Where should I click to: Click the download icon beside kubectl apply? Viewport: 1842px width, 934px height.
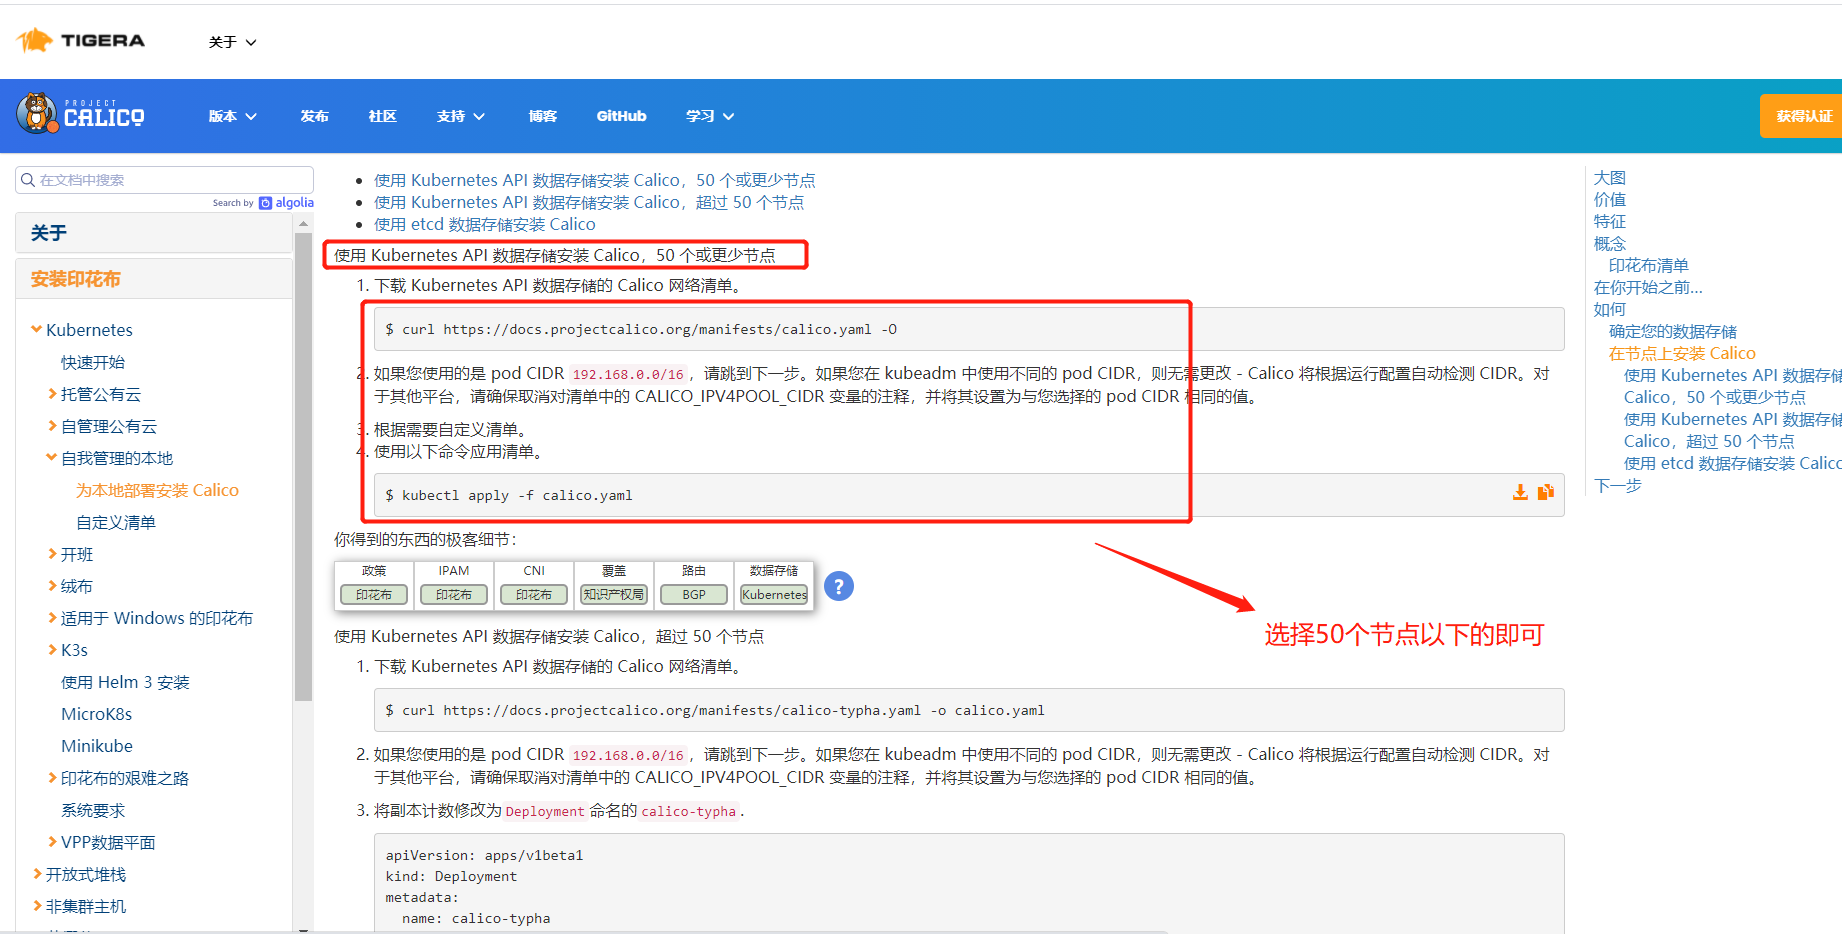pos(1520,492)
